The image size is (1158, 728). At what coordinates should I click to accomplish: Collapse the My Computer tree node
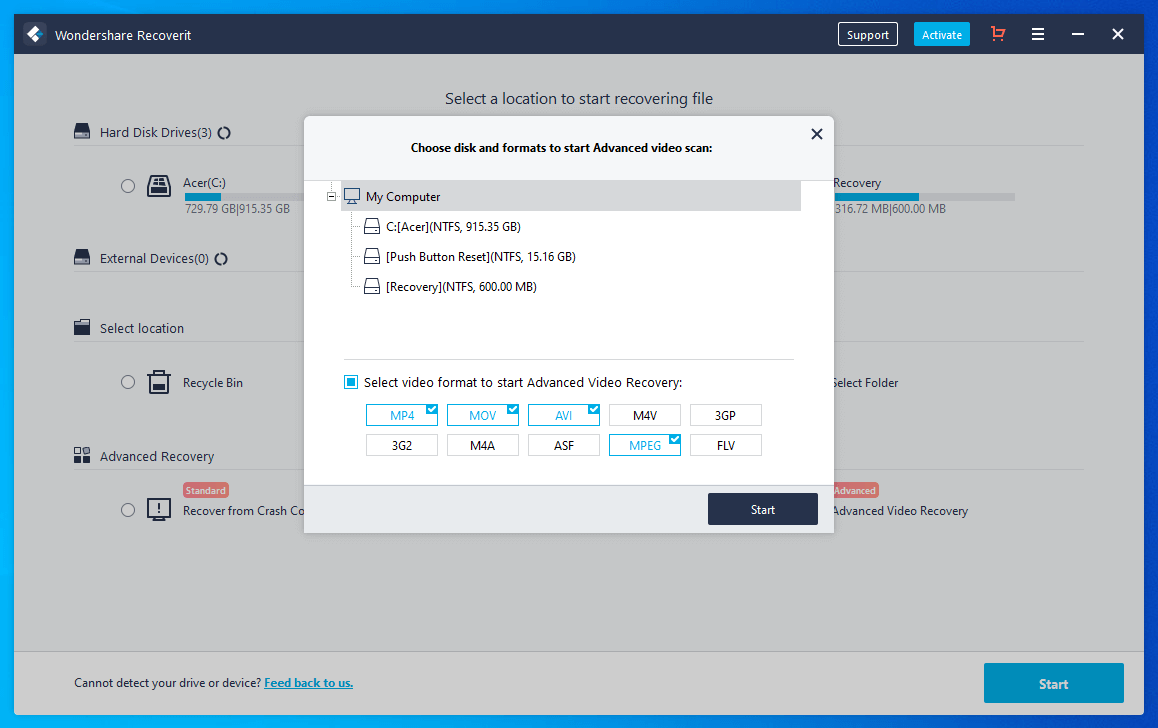tap(332, 196)
